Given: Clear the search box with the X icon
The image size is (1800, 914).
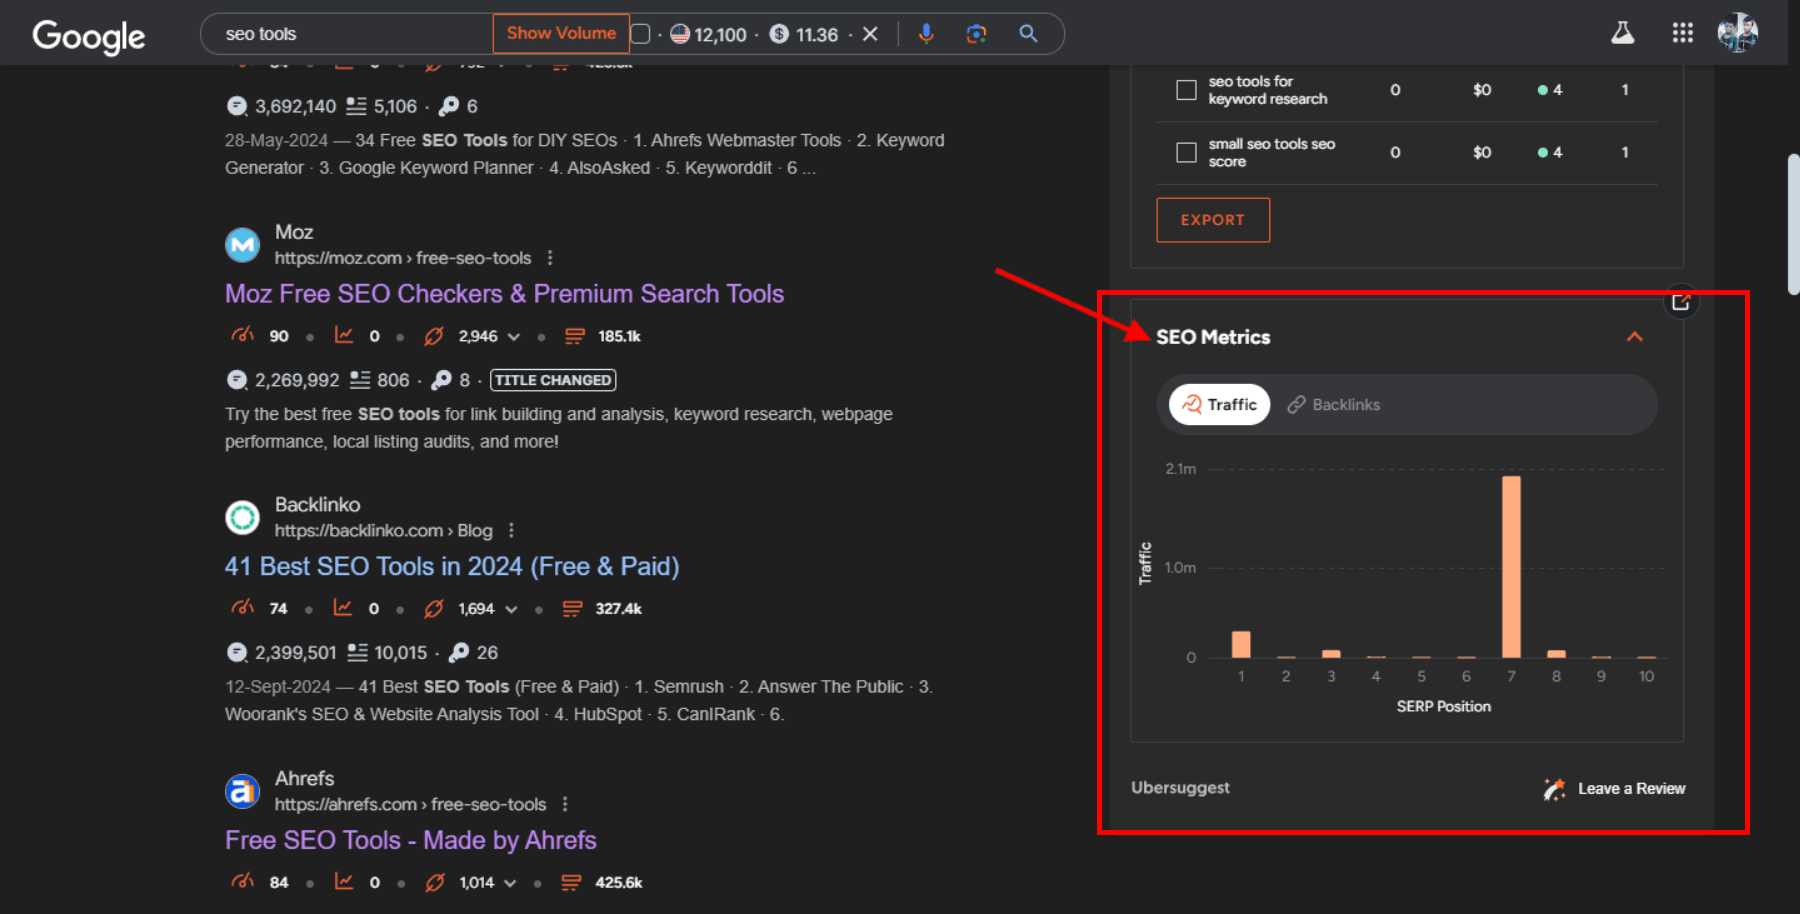Looking at the screenshot, I should tap(870, 34).
